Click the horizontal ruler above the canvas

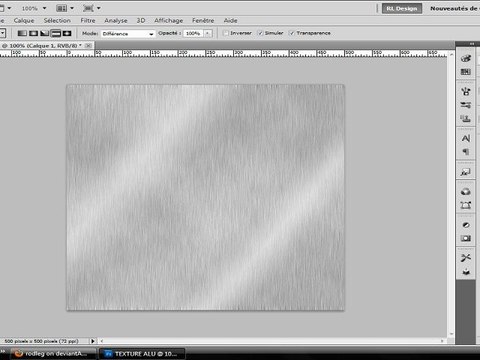coord(223,53)
